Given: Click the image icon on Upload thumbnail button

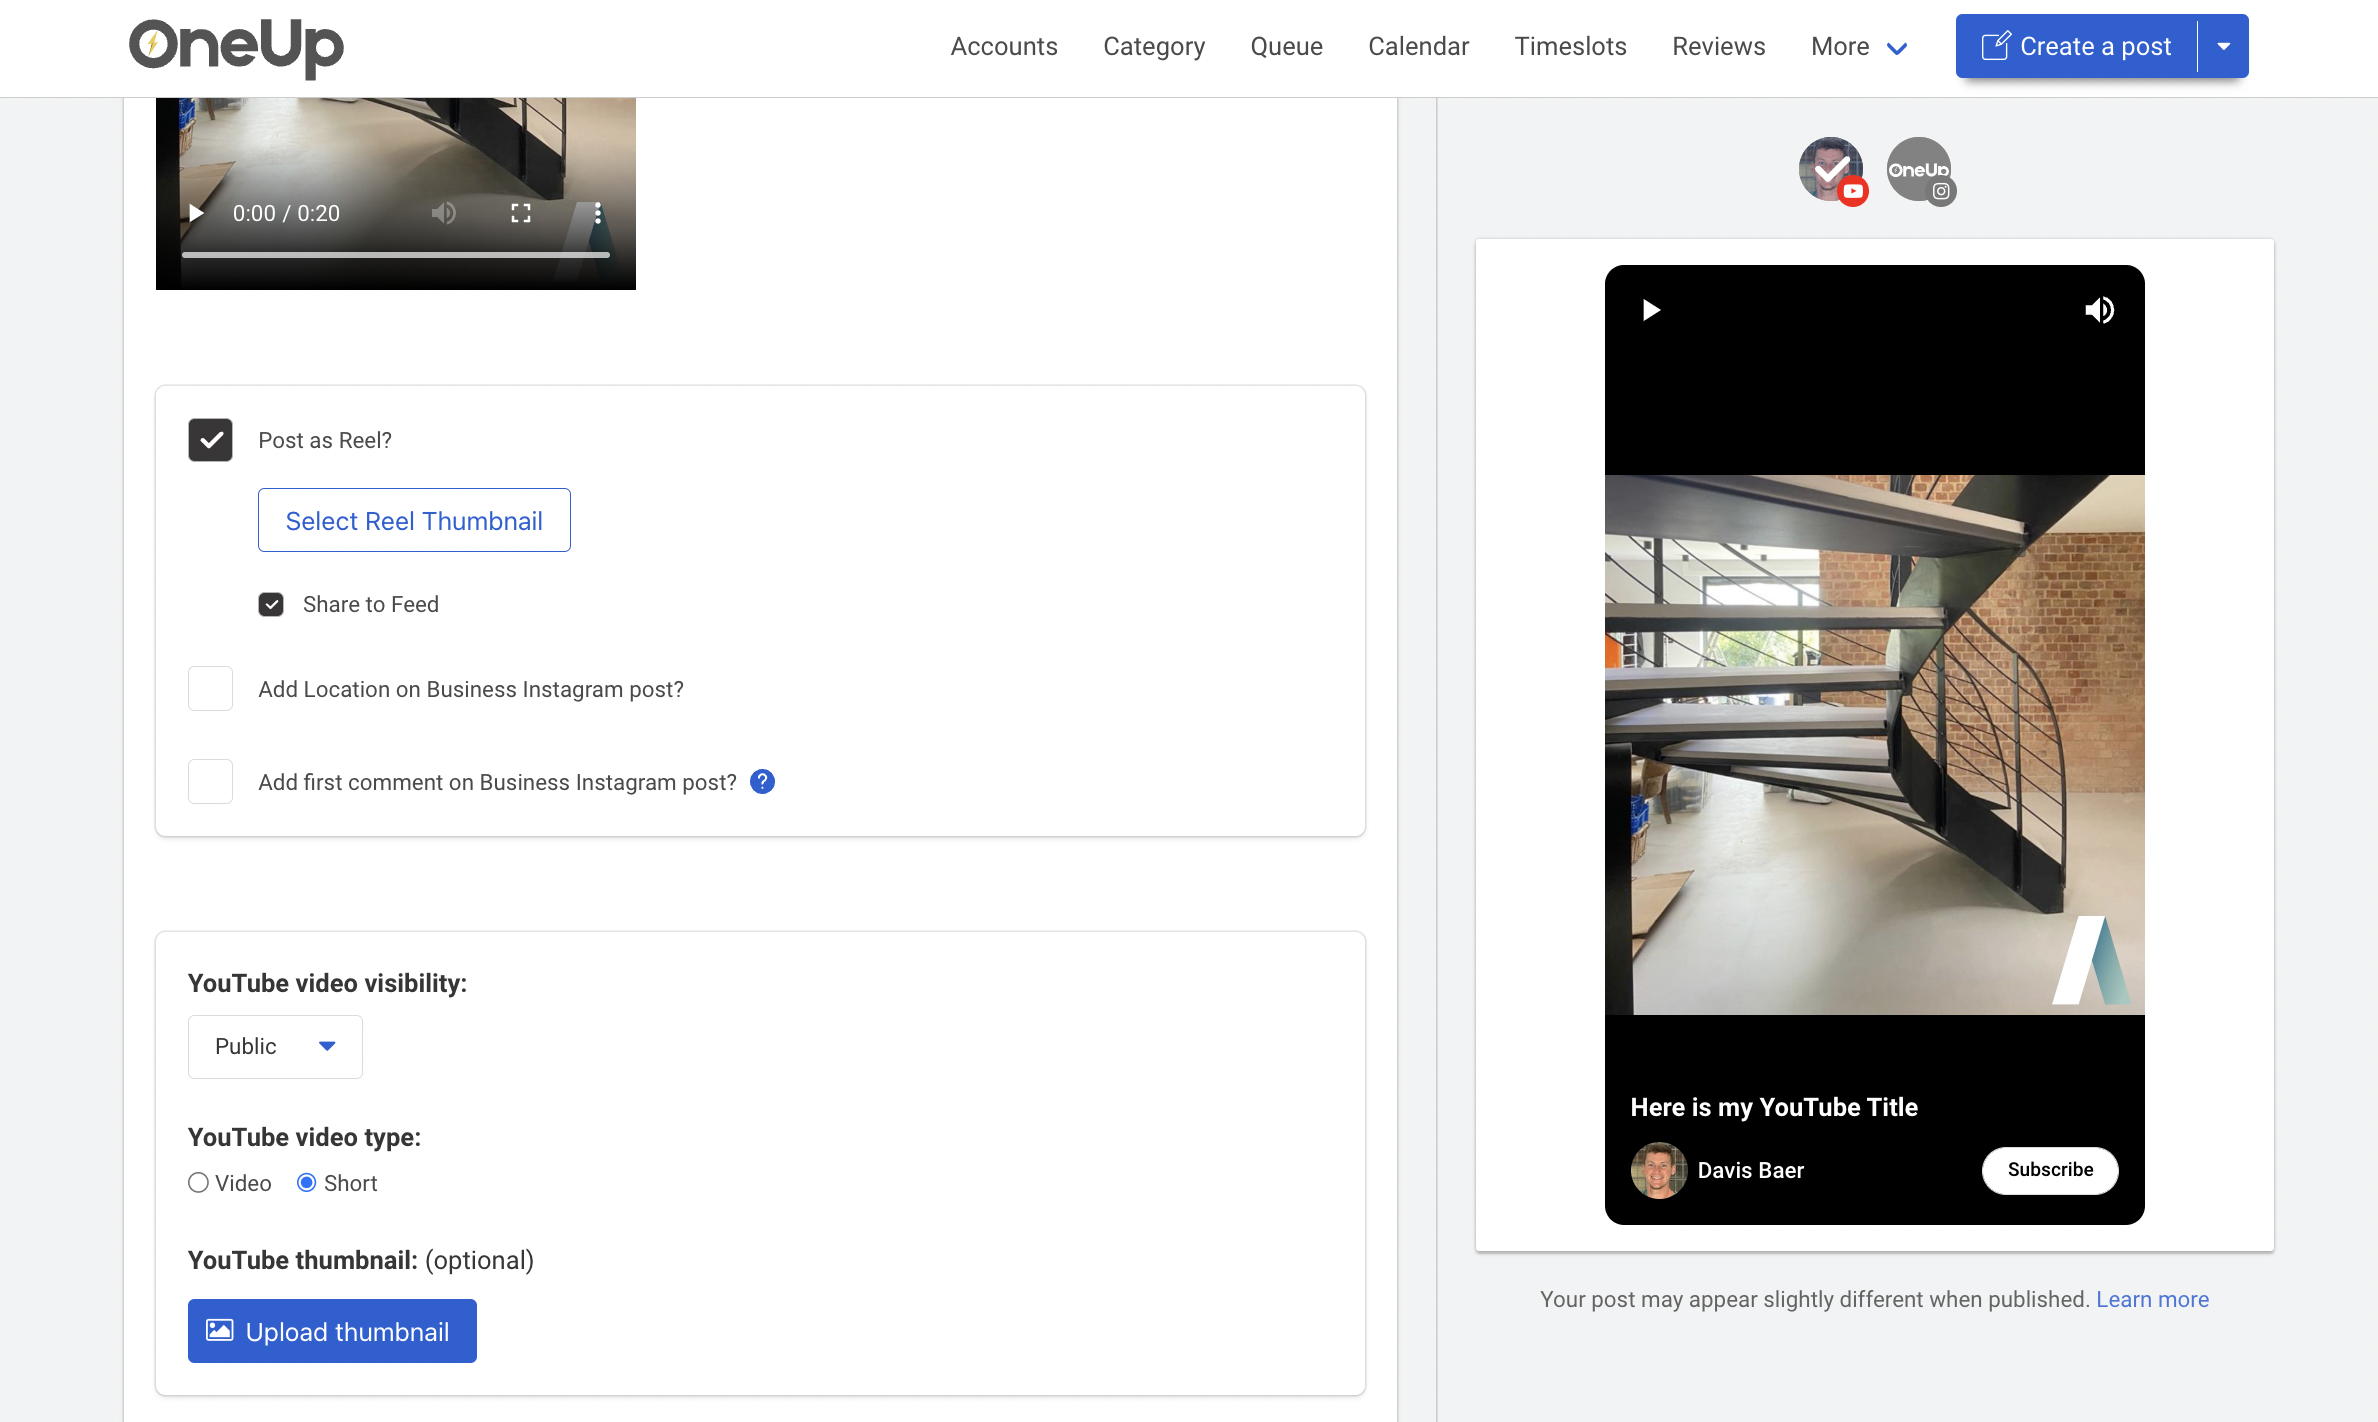Looking at the screenshot, I should pos(220,1331).
